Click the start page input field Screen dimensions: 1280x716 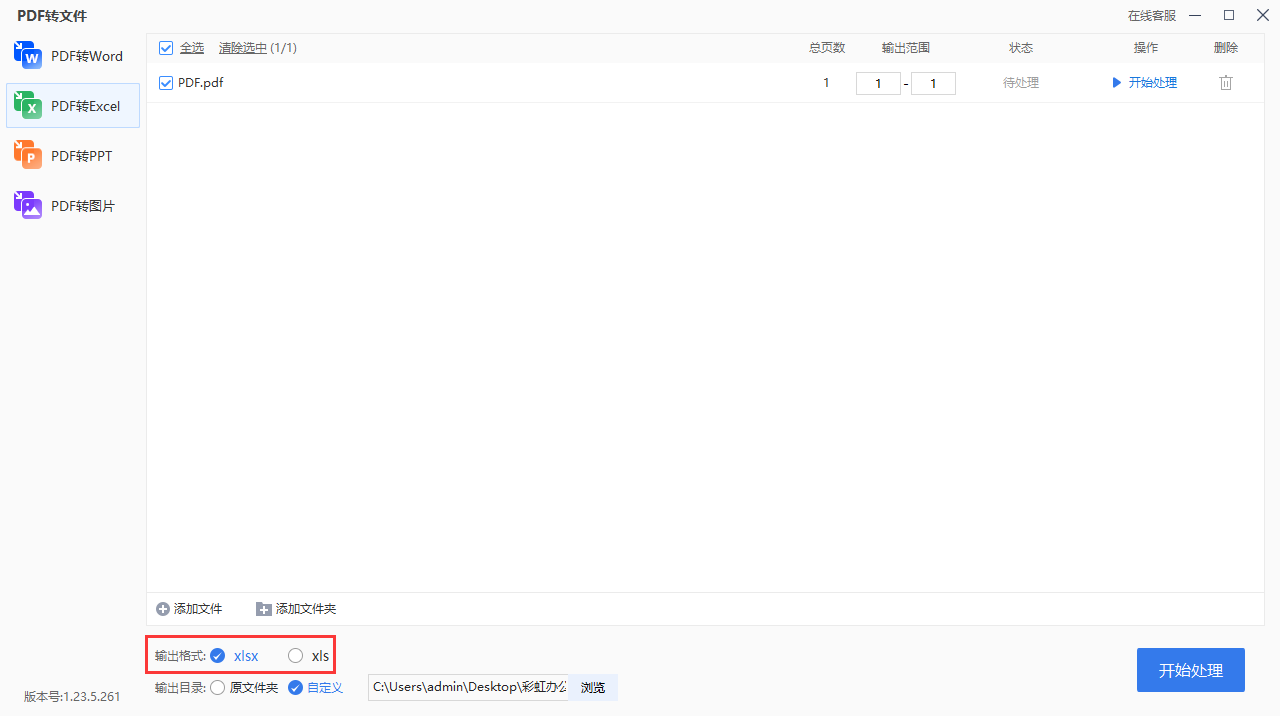pos(878,83)
